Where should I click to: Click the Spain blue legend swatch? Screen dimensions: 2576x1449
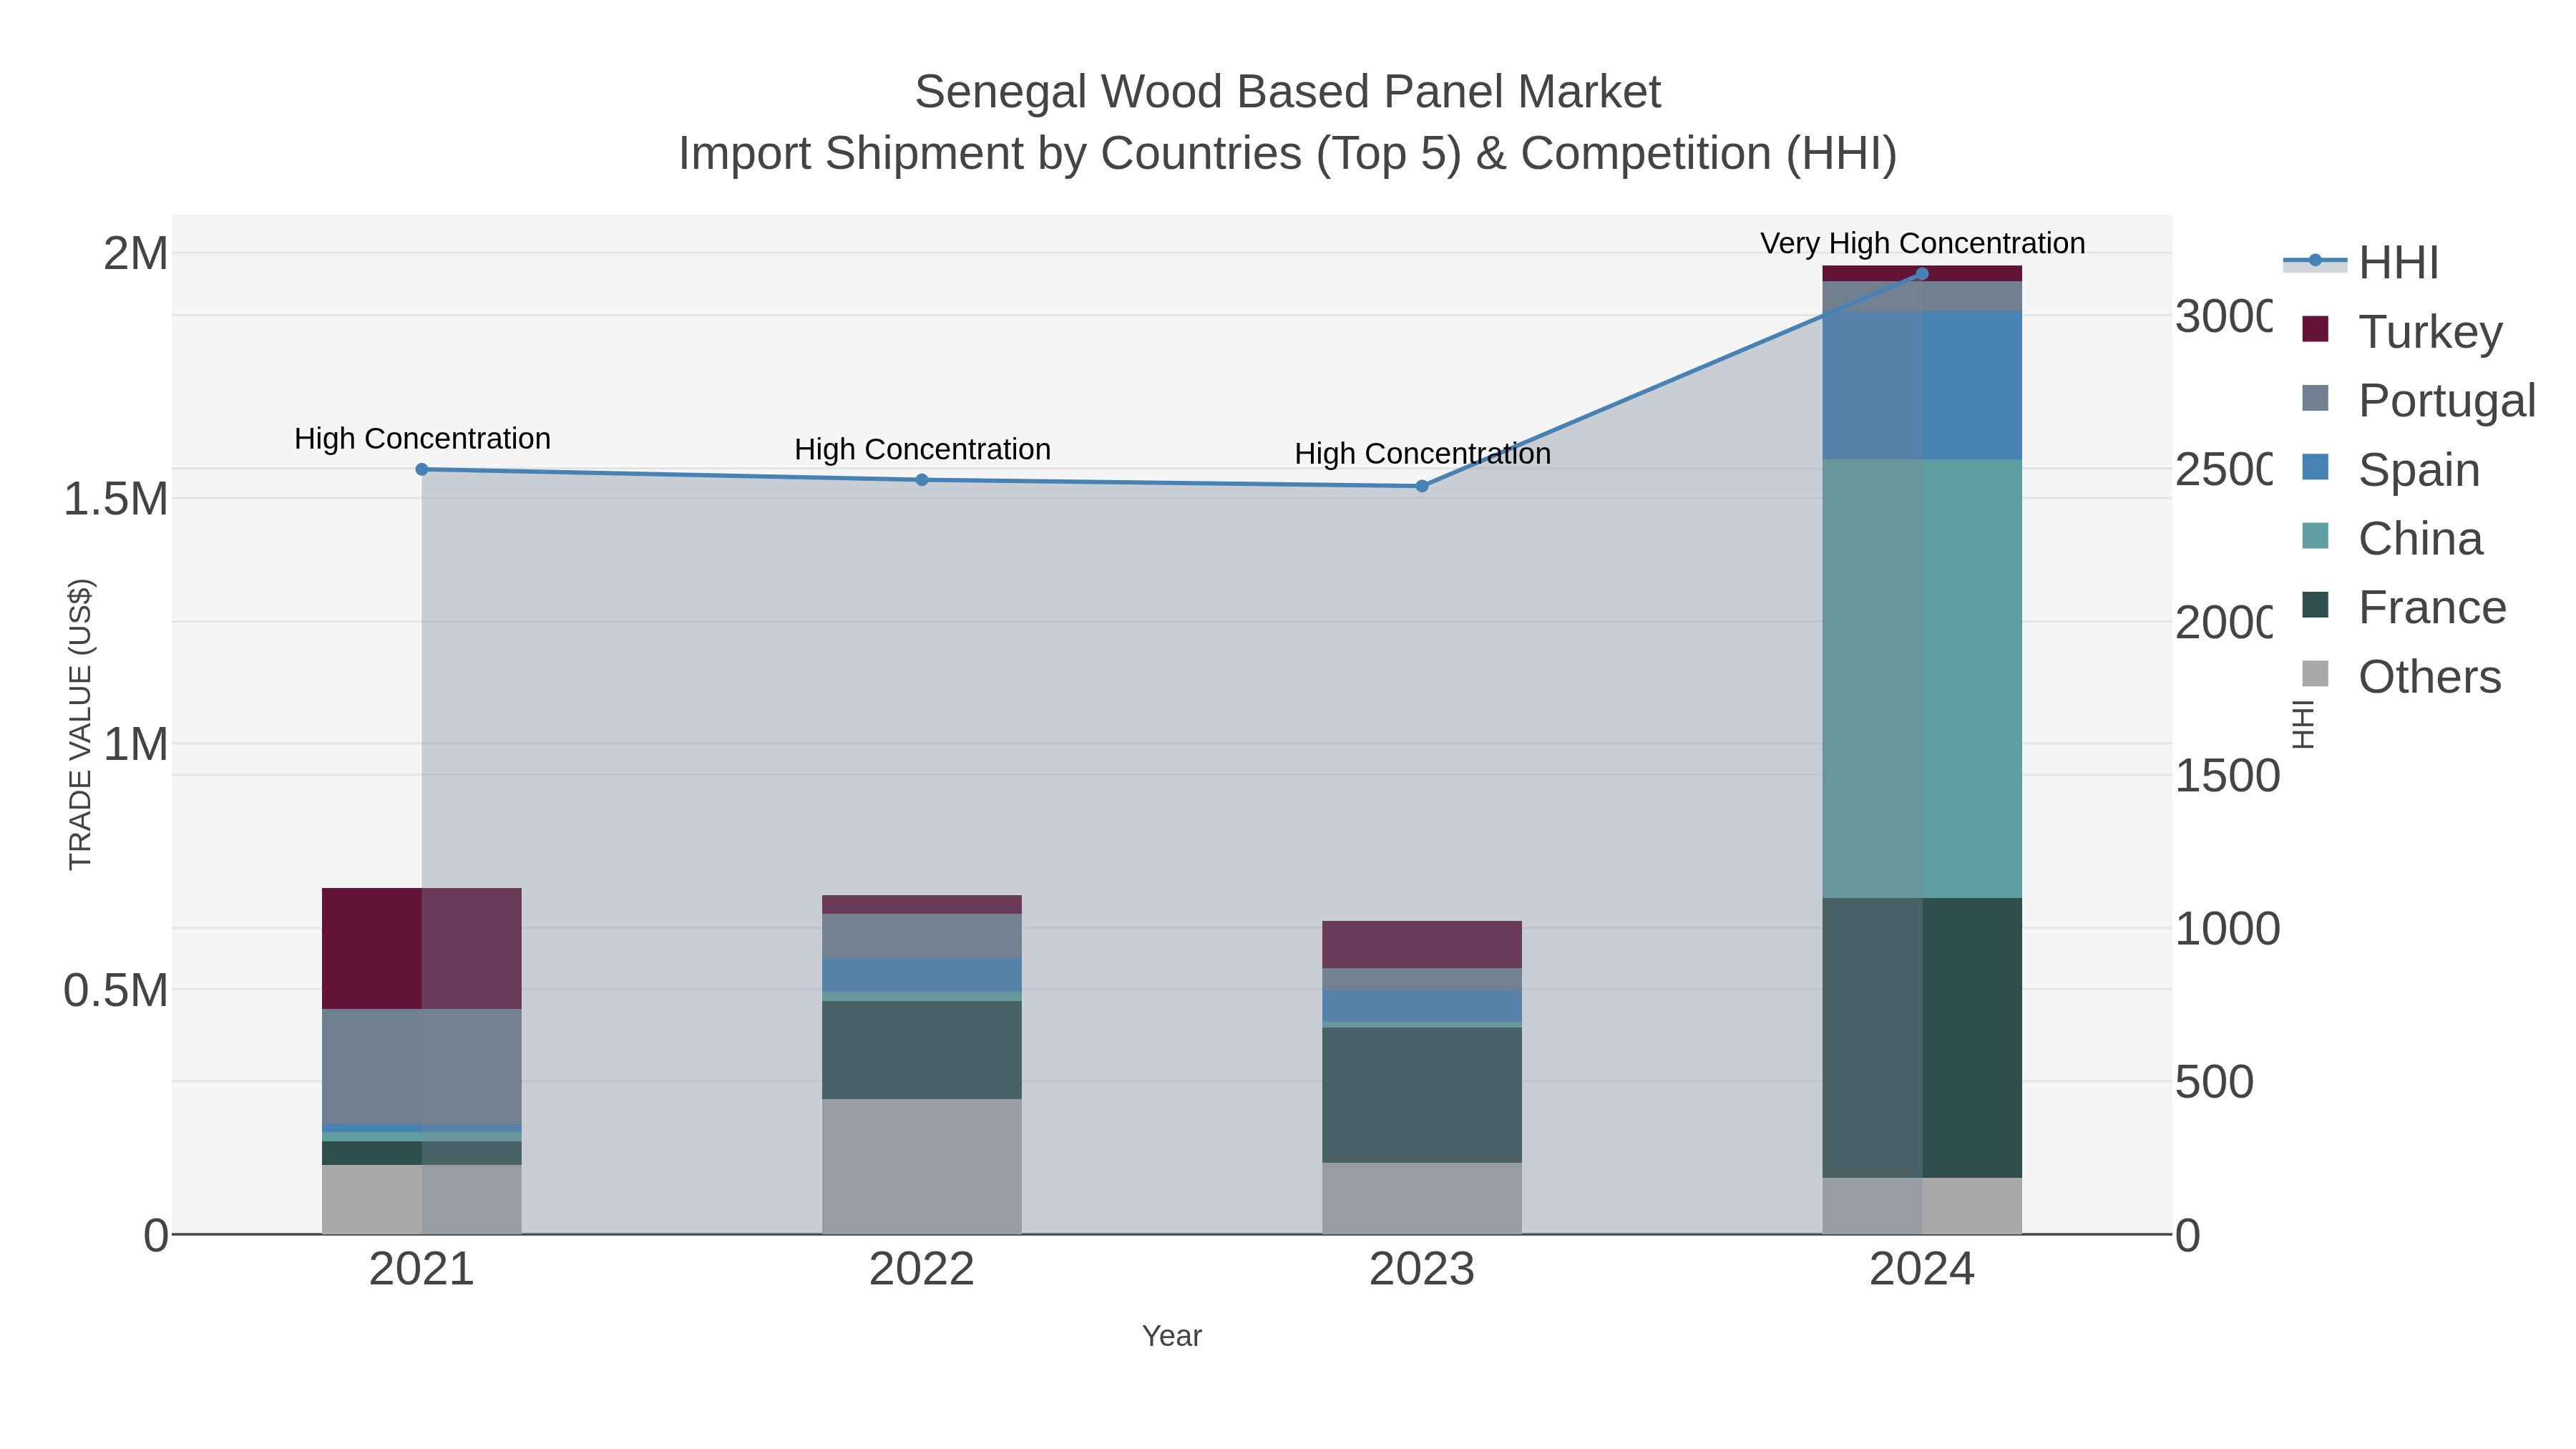2315,467
